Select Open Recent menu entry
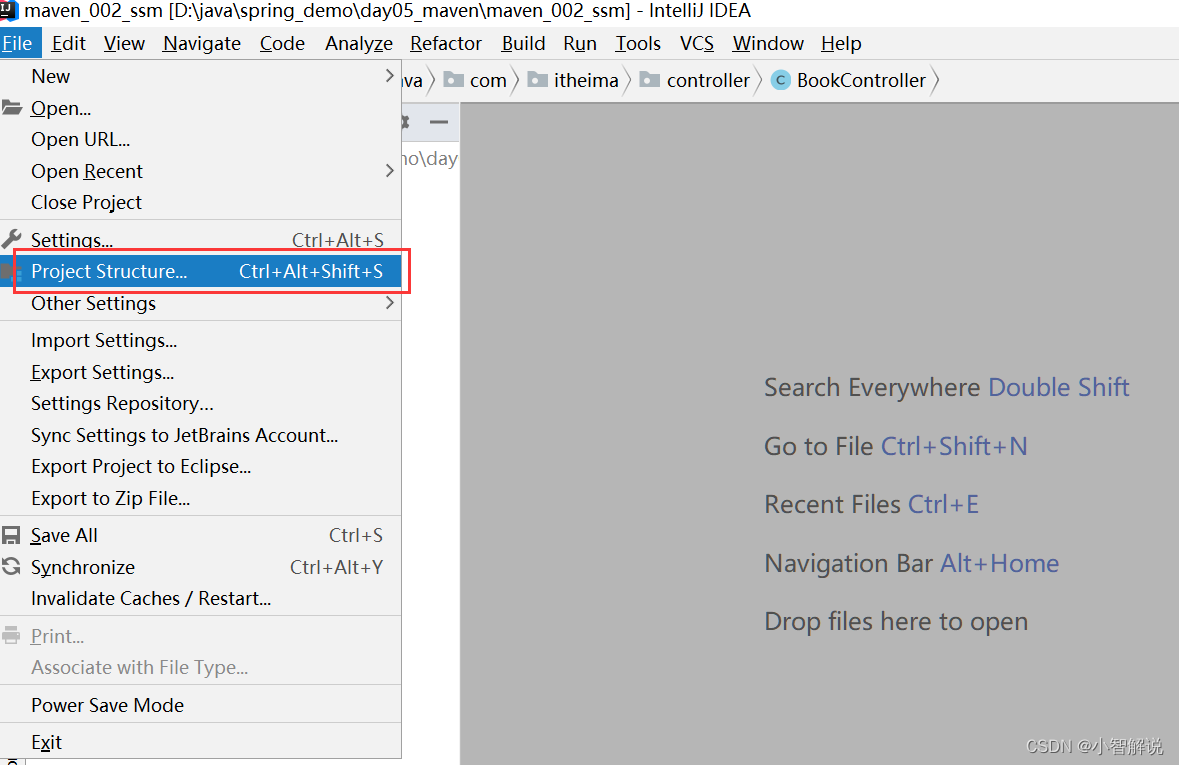The image size is (1179, 765). click(x=201, y=171)
